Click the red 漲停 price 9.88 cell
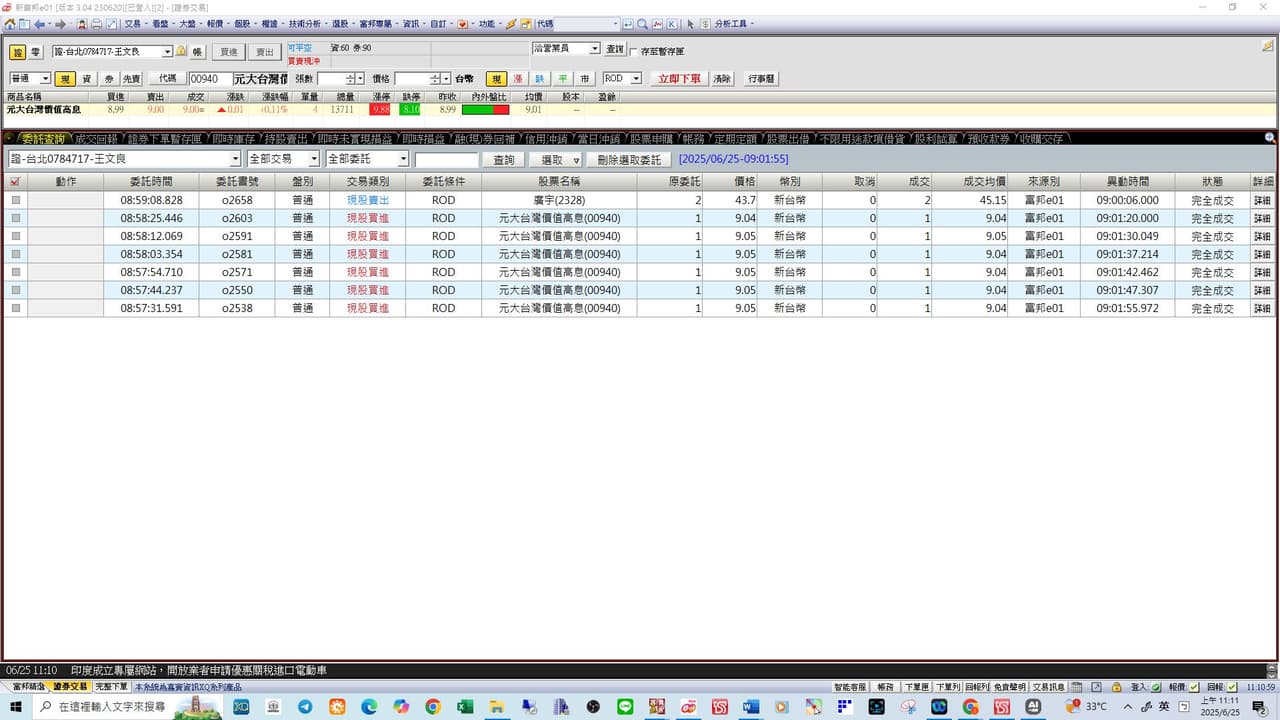The image size is (1280, 720). tap(381, 109)
